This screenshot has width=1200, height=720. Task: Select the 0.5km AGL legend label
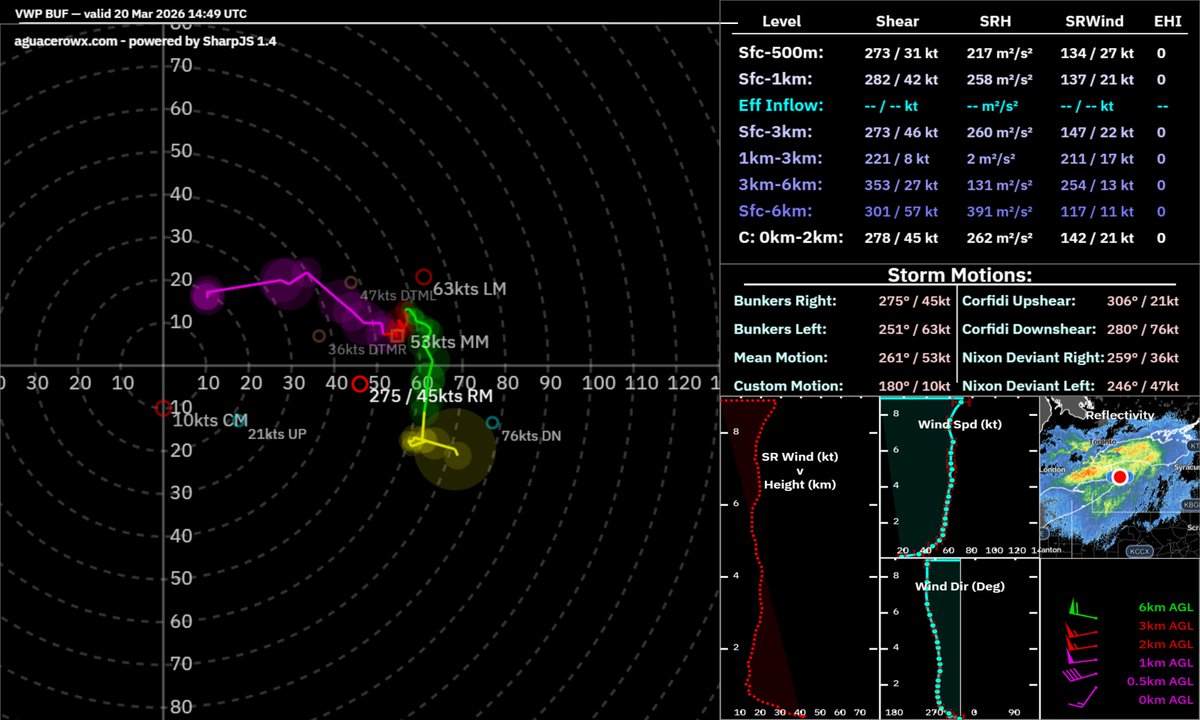pyautogui.click(x=1160, y=682)
